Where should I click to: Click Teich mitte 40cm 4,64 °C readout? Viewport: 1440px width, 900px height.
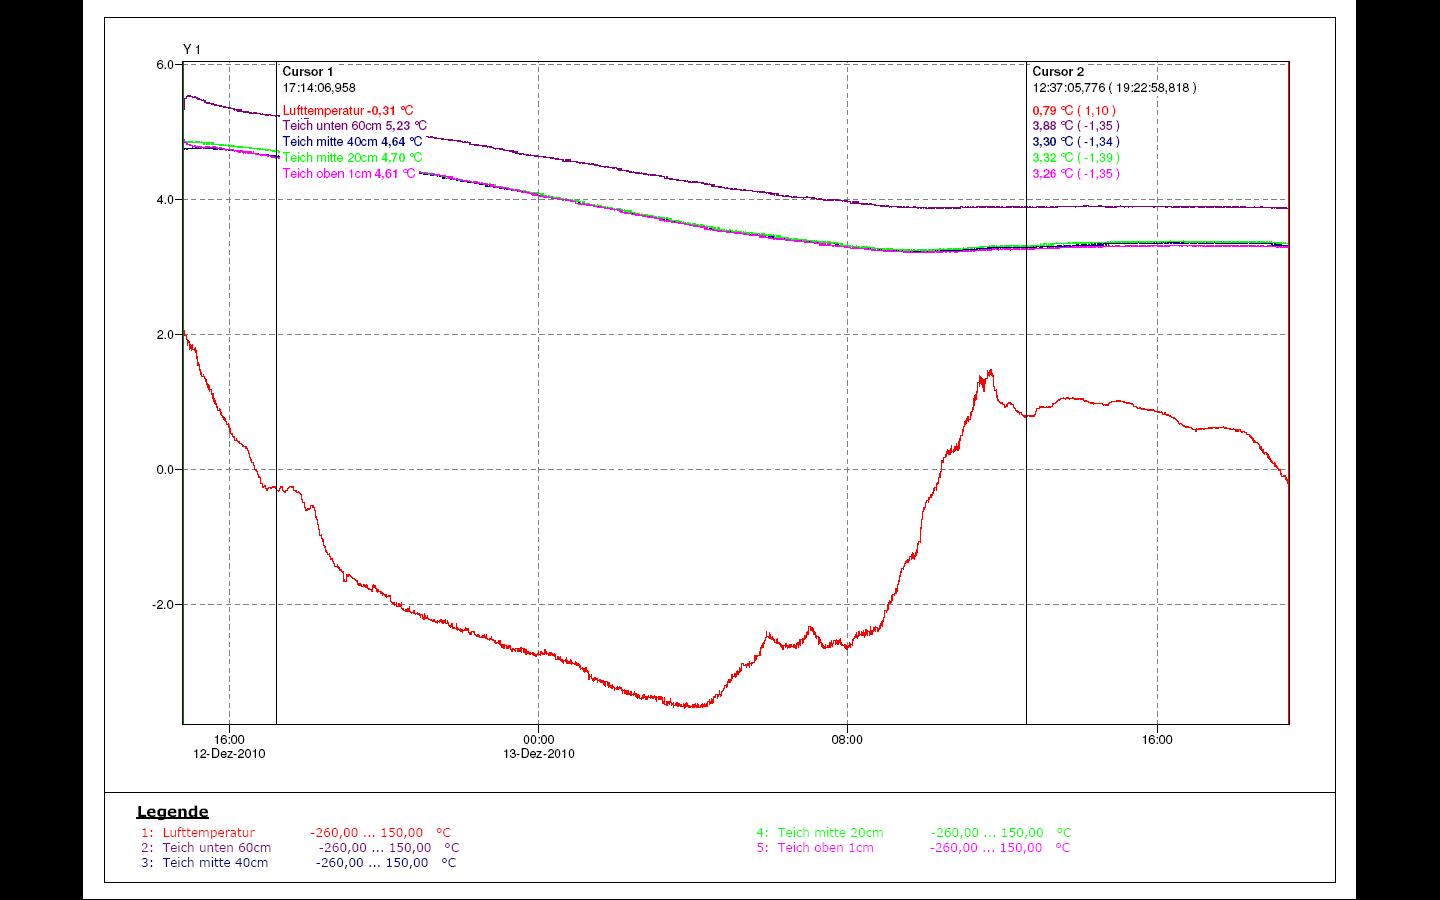tap(352, 142)
